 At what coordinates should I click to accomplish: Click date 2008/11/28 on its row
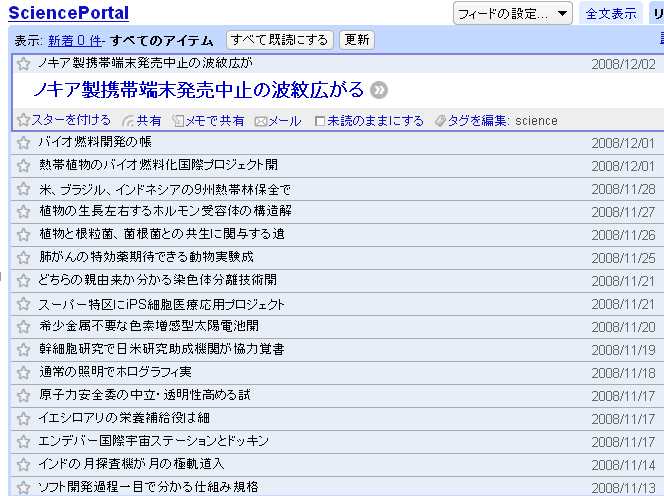[x=623, y=189]
